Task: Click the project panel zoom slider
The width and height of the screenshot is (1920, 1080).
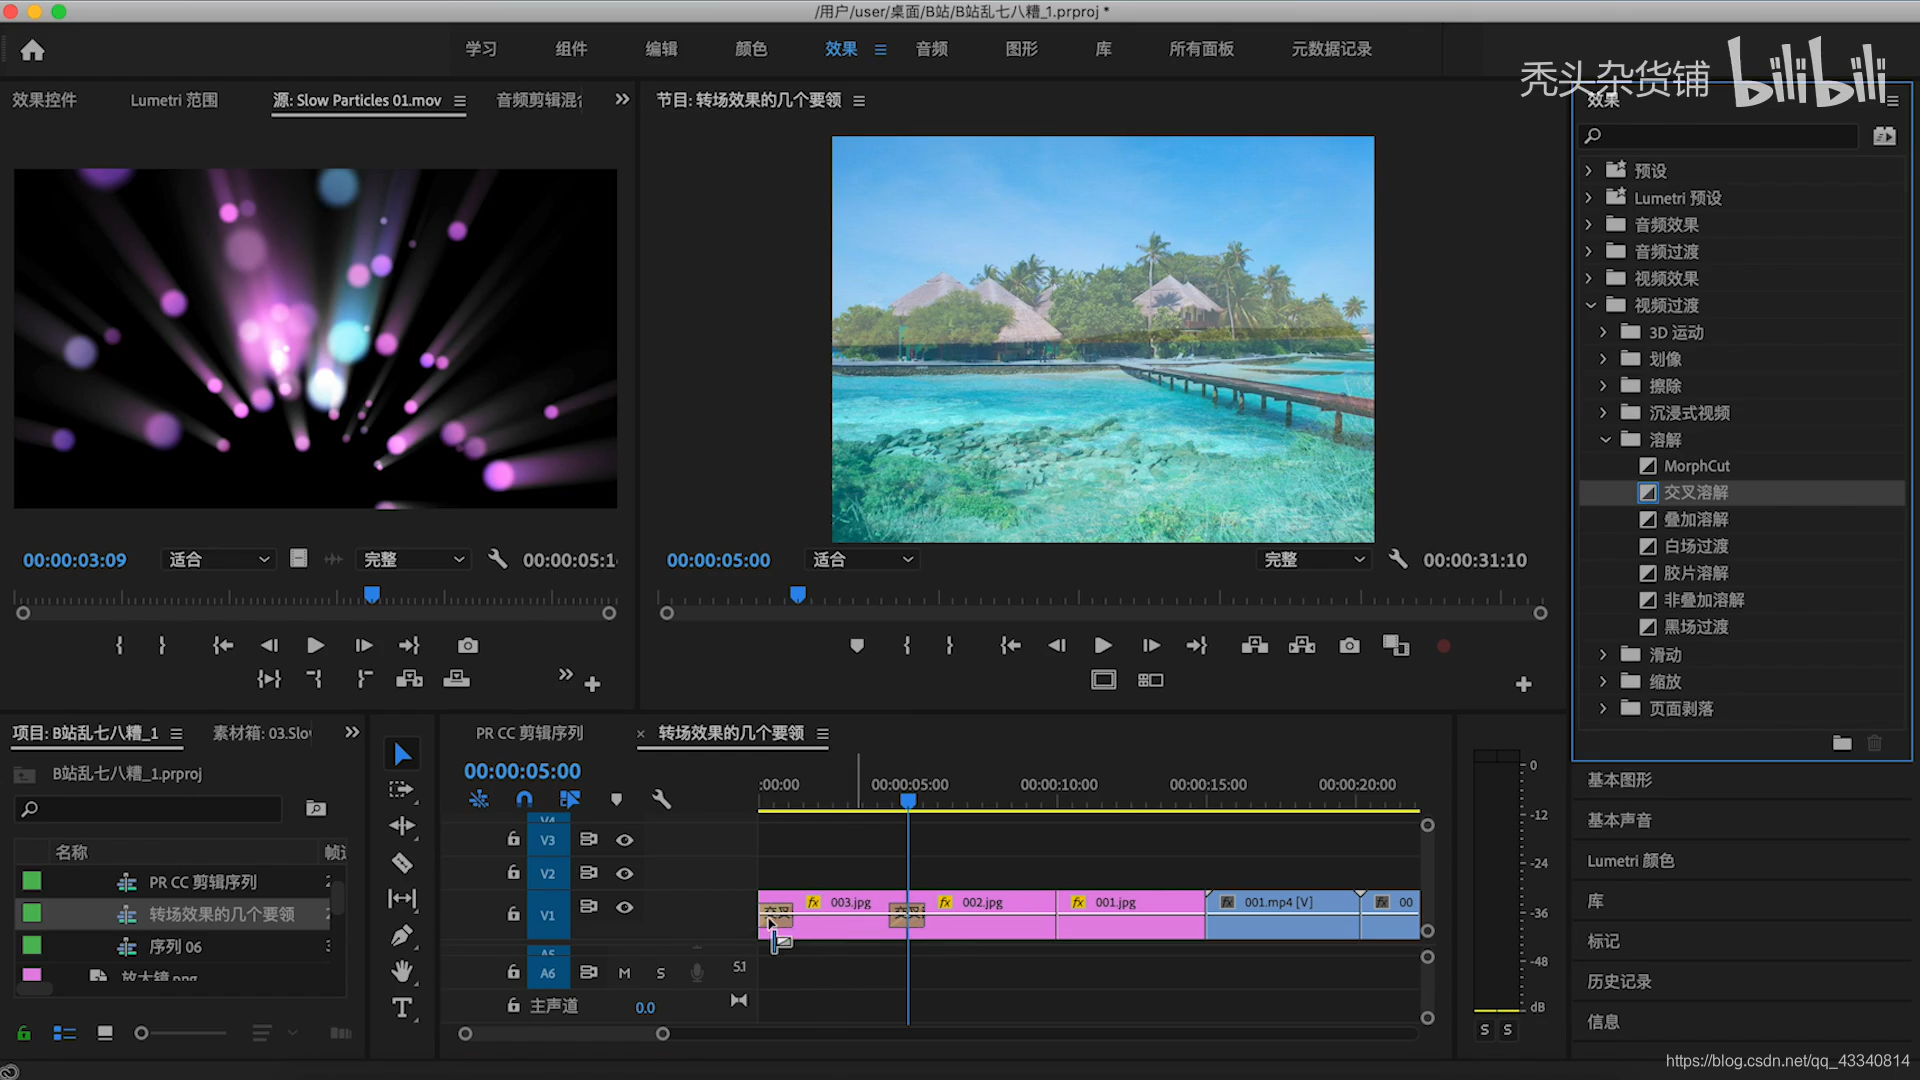Action: [142, 1033]
